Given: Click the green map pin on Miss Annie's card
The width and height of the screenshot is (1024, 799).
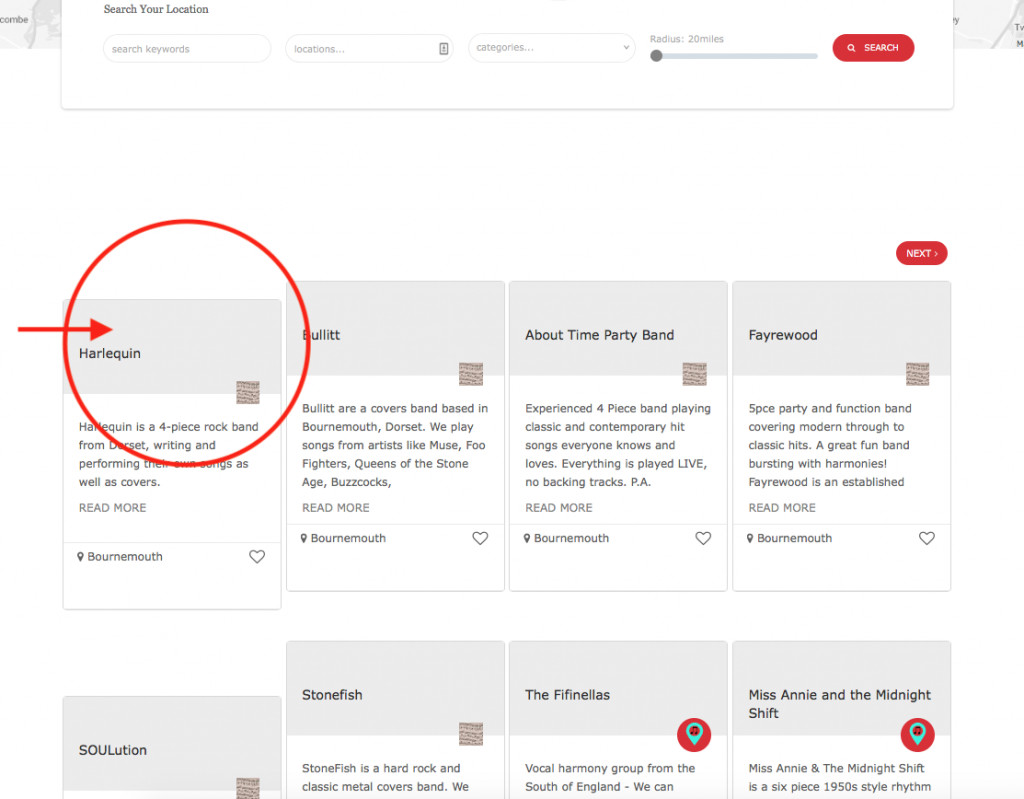Looking at the screenshot, I should pyautogui.click(x=917, y=734).
